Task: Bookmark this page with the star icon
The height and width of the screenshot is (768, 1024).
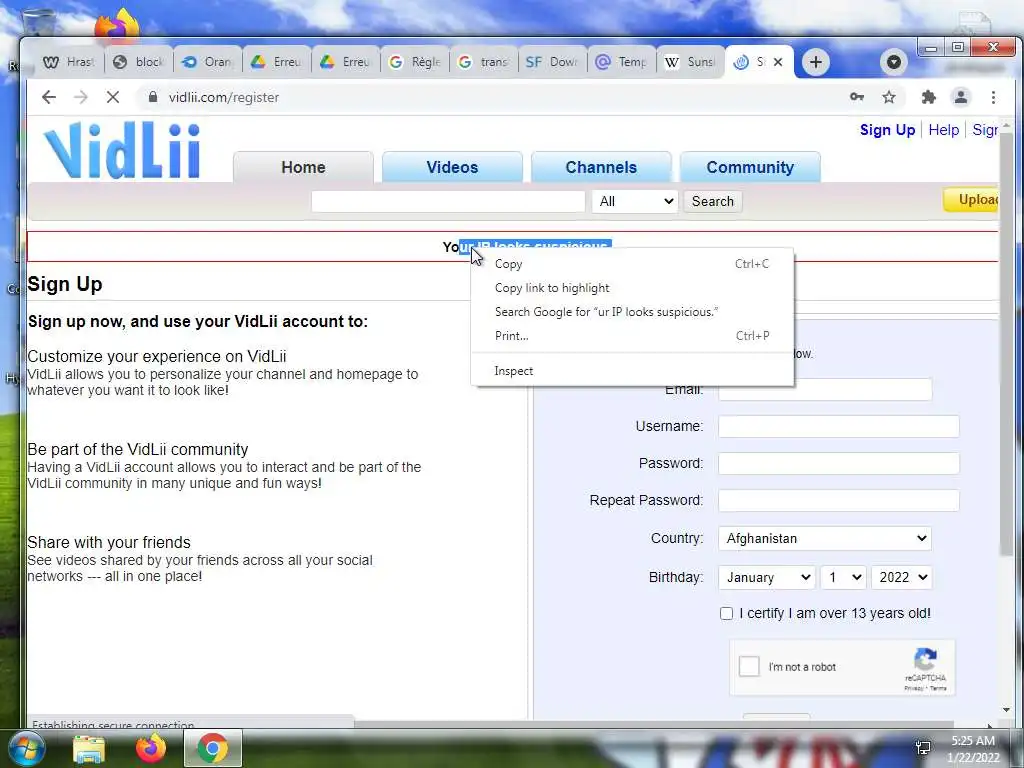Action: coord(889,97)
